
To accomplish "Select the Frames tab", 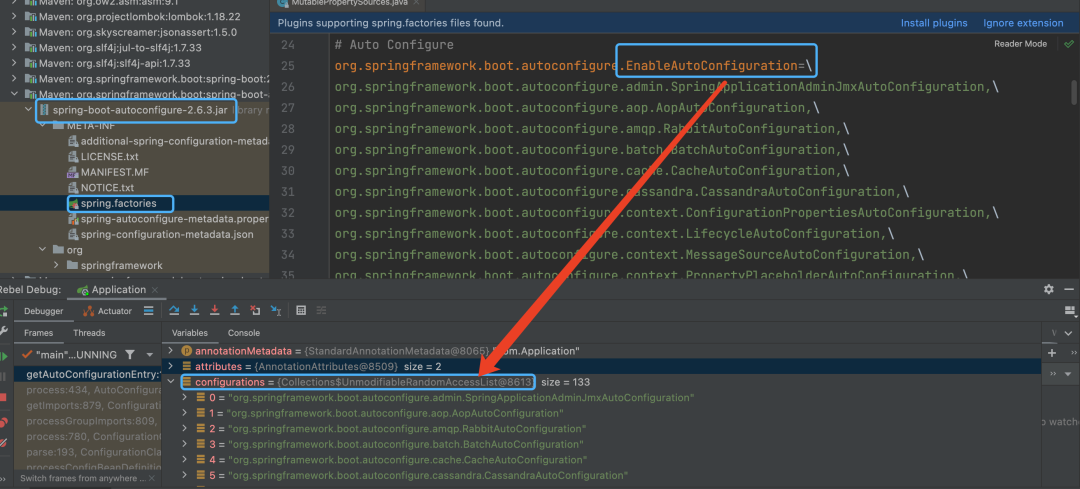I will click(x=38, y=333).
